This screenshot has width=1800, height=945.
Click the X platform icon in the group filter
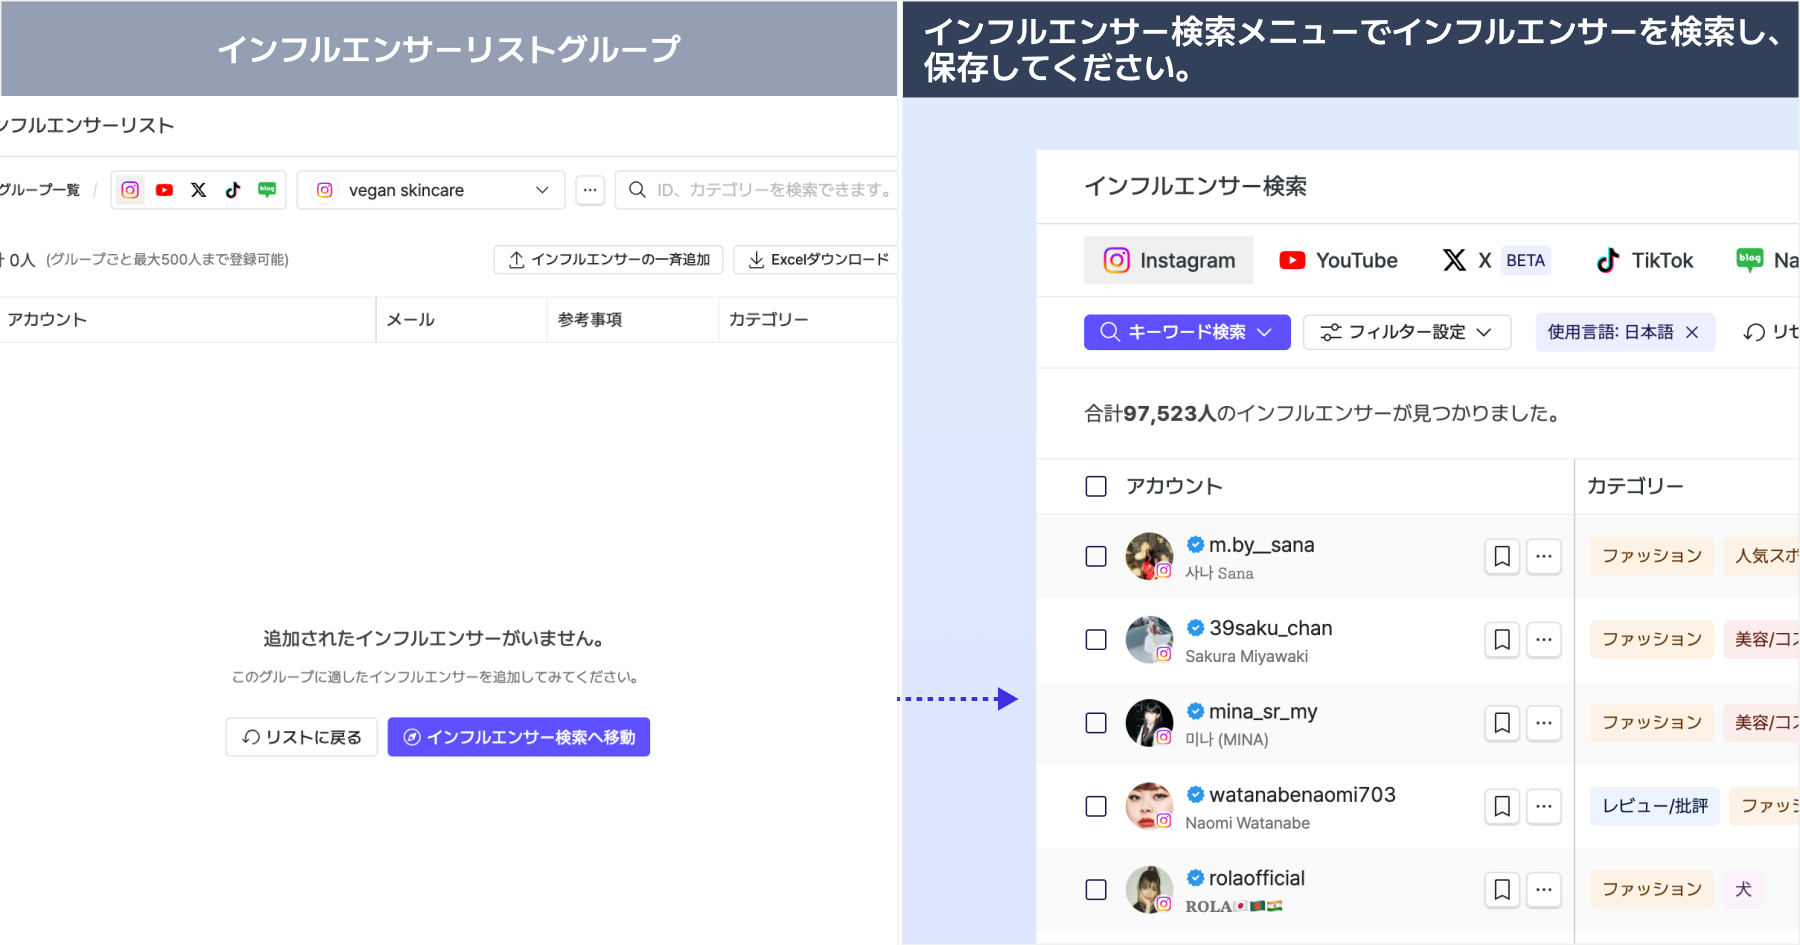pos(199,190)
